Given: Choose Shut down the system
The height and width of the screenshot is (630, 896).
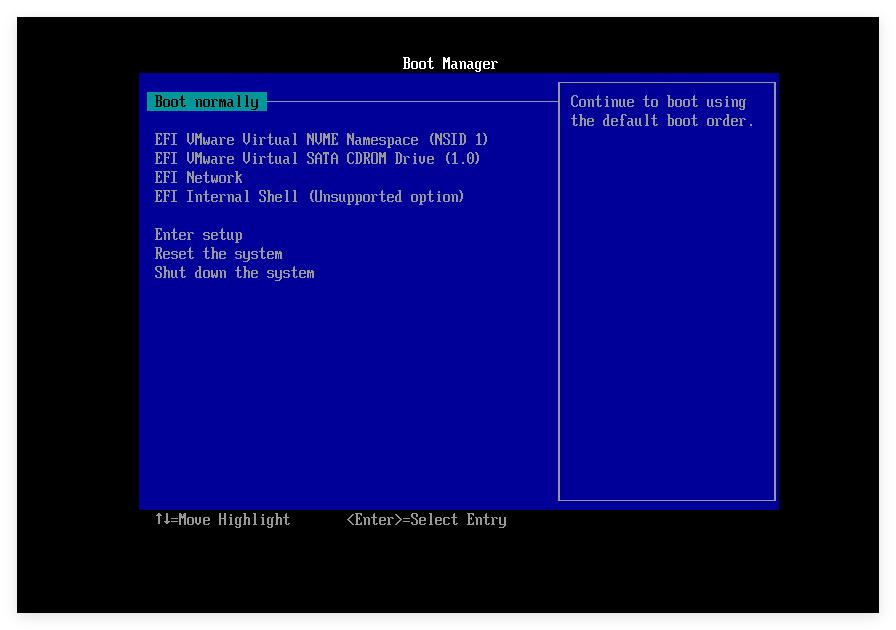Looking at the screenshot, I should pyautogui.click(x=234, y=273).
